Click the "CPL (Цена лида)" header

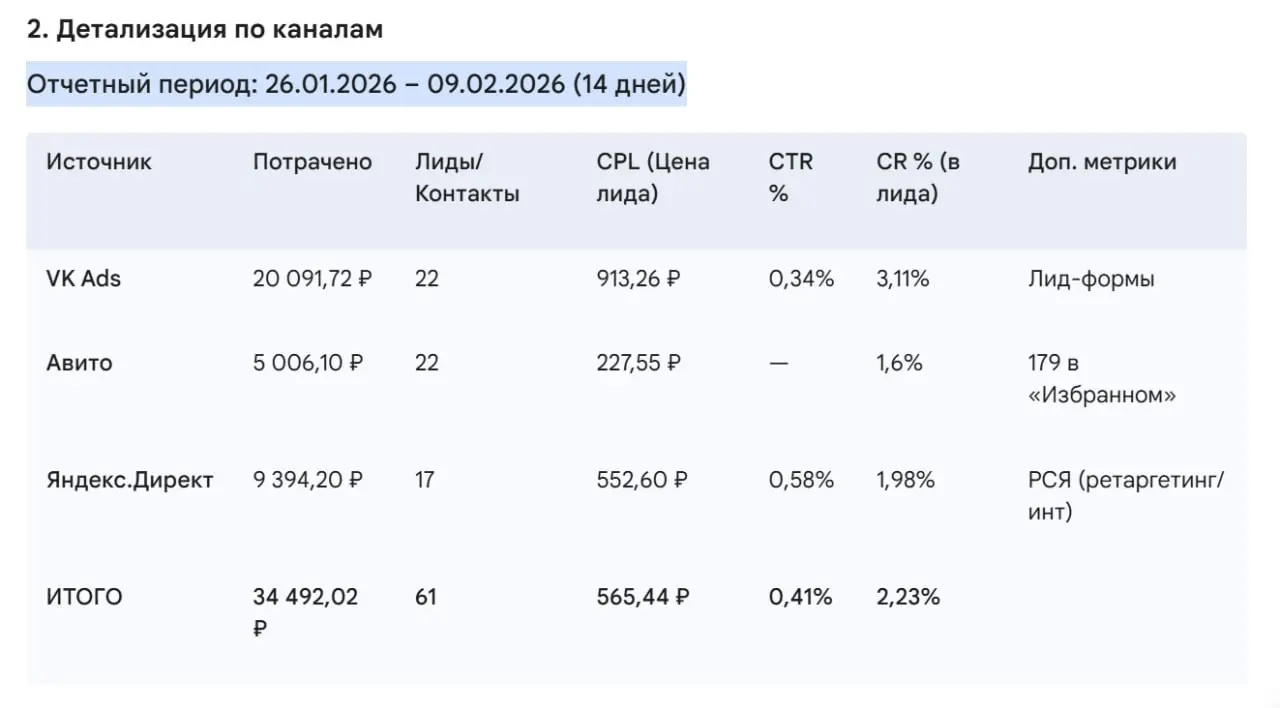point(653,178)
